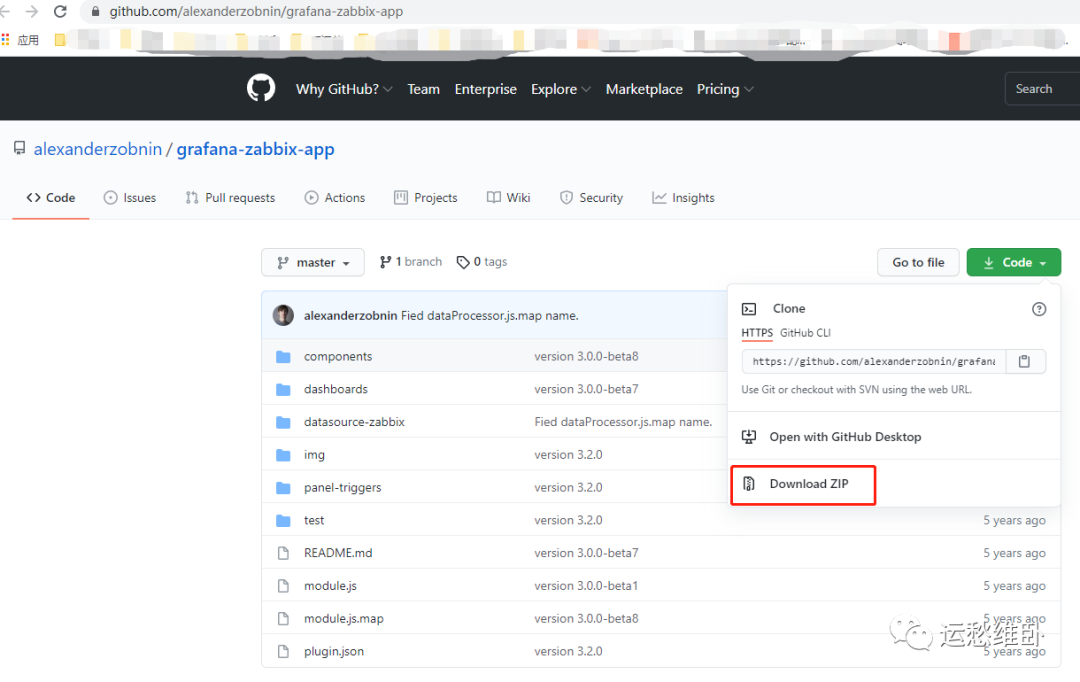
Task: Click the components folder icon
Action: pyautogui.click(x=283, y=356)
